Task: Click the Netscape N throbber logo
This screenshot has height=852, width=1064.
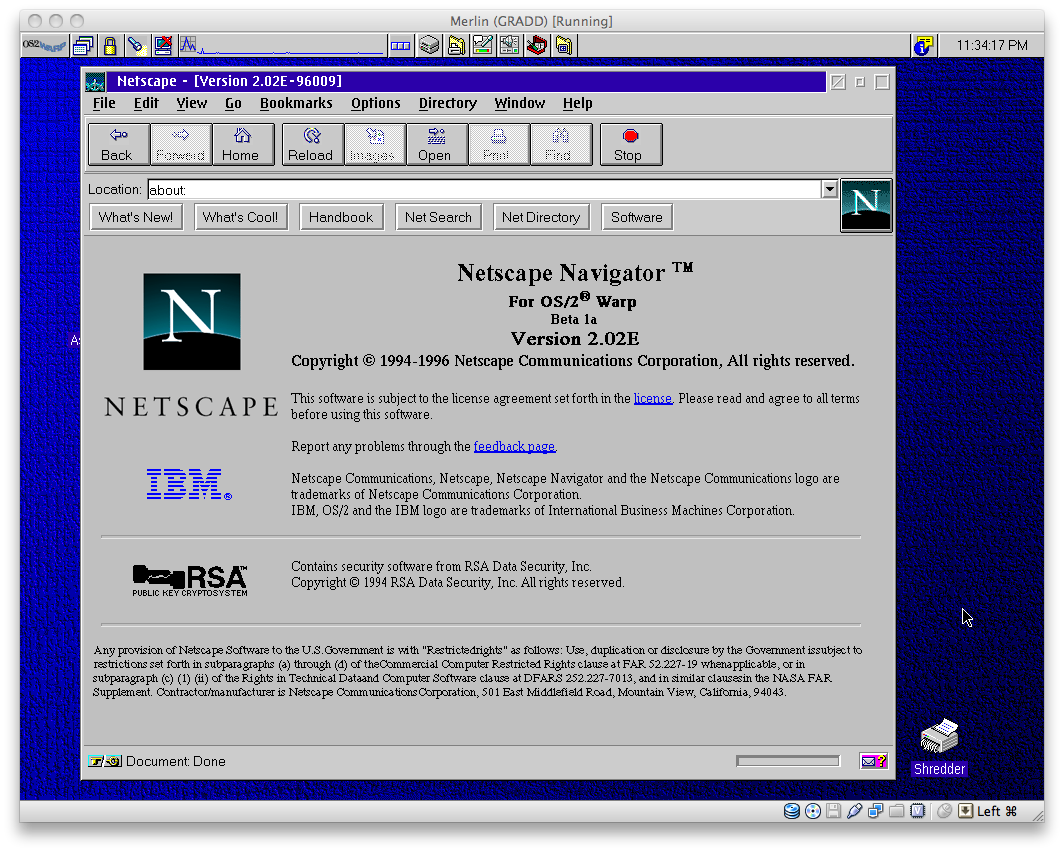Action: pos(866,206)
